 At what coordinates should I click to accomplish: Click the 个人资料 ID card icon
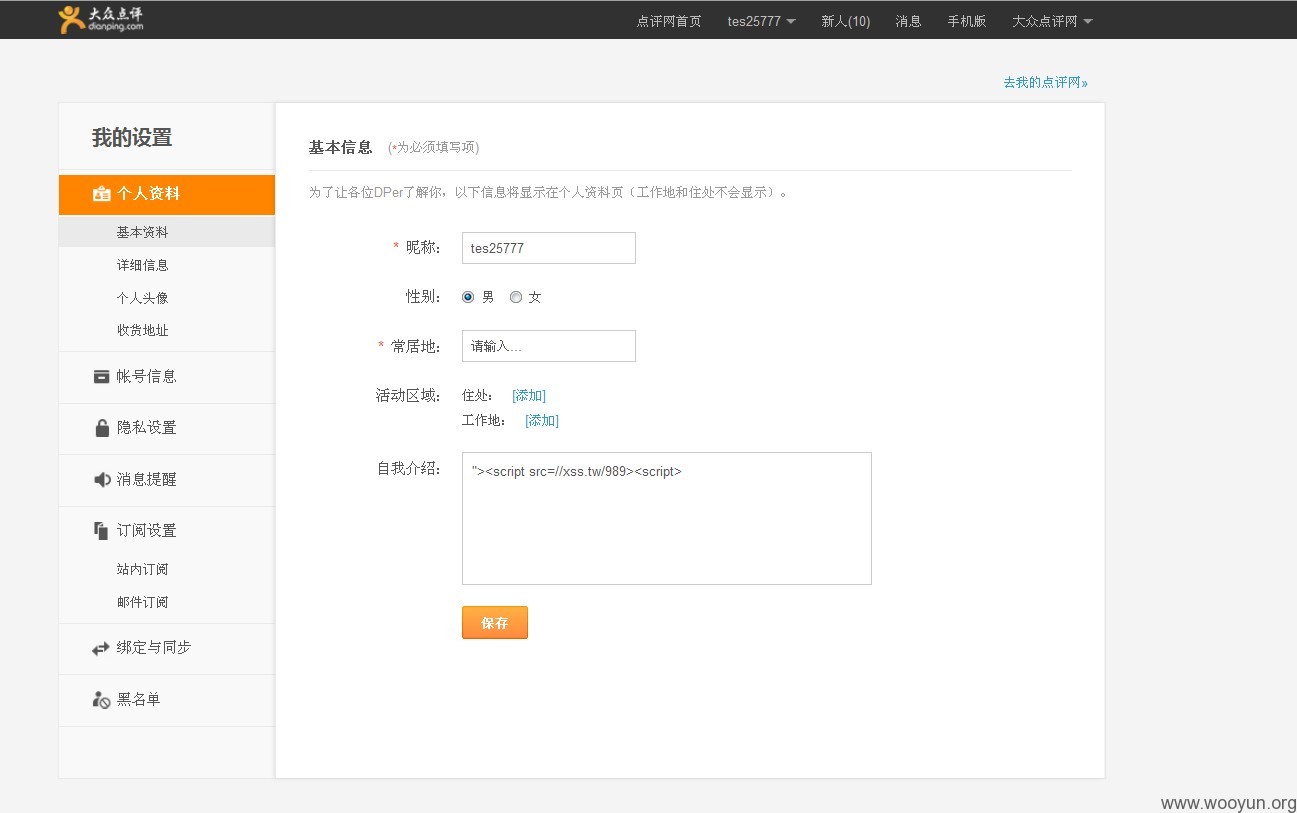[x=101, y=195]
